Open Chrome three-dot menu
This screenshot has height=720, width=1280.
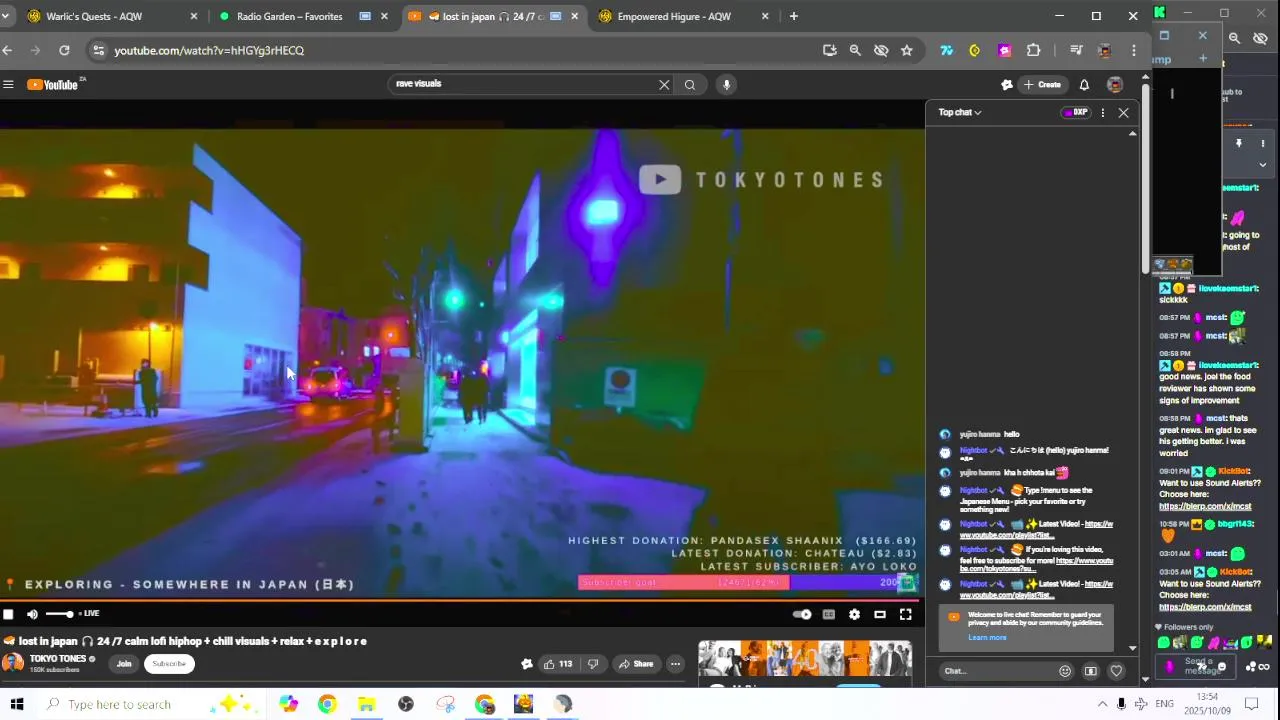pyautogui.click(x=1133, y=50)
